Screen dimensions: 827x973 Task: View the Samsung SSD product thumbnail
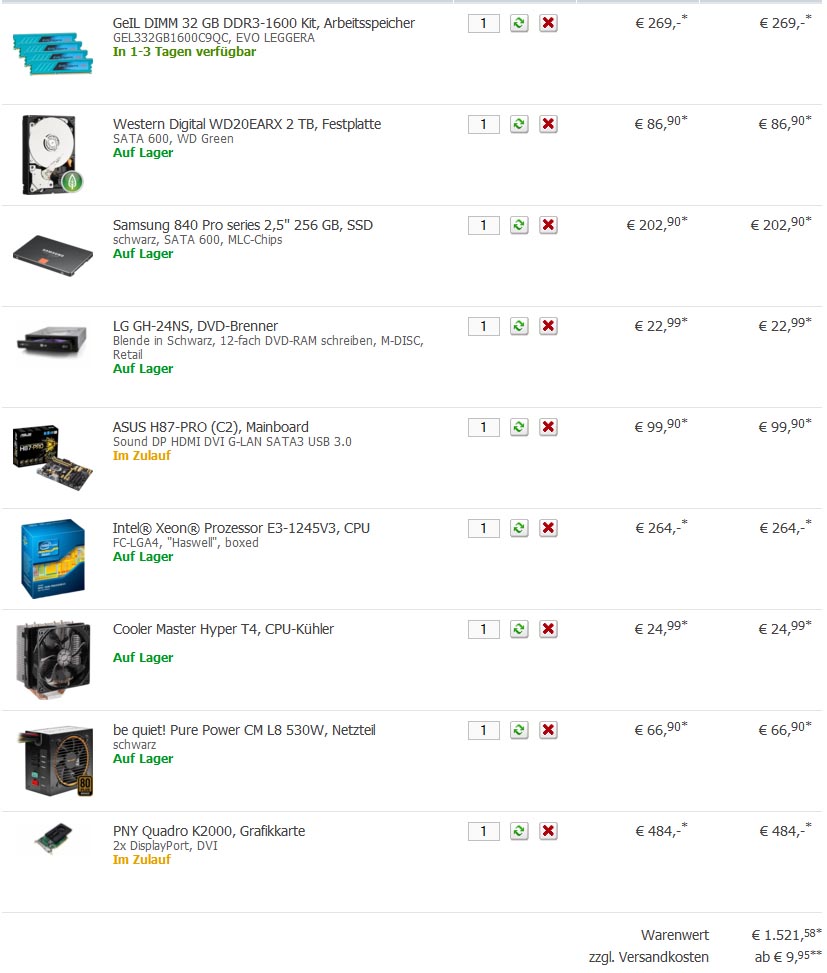(x=53, y=255)
